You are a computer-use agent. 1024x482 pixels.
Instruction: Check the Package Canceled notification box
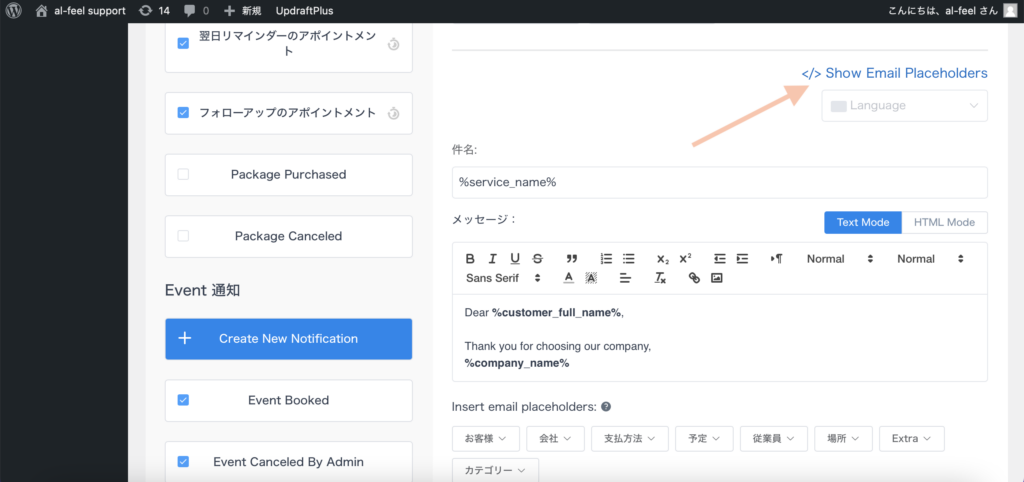pyautogui.click(x=183, y=236)
